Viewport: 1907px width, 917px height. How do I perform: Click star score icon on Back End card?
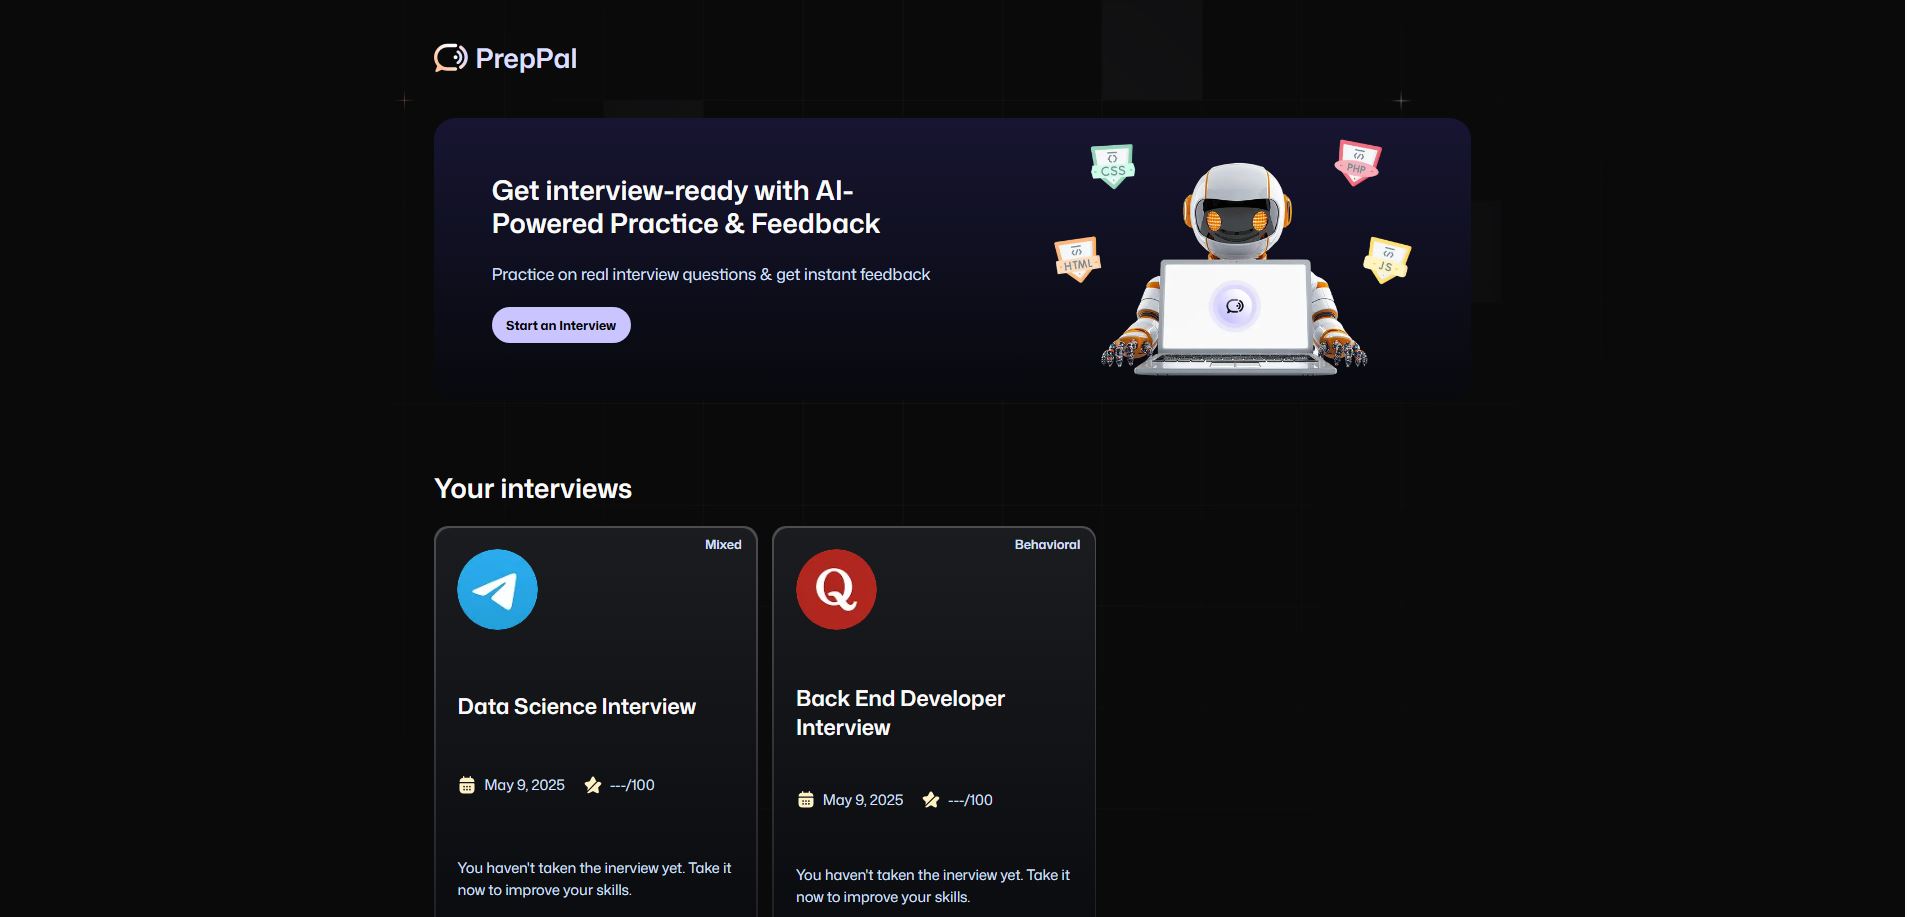click(931, 800)
